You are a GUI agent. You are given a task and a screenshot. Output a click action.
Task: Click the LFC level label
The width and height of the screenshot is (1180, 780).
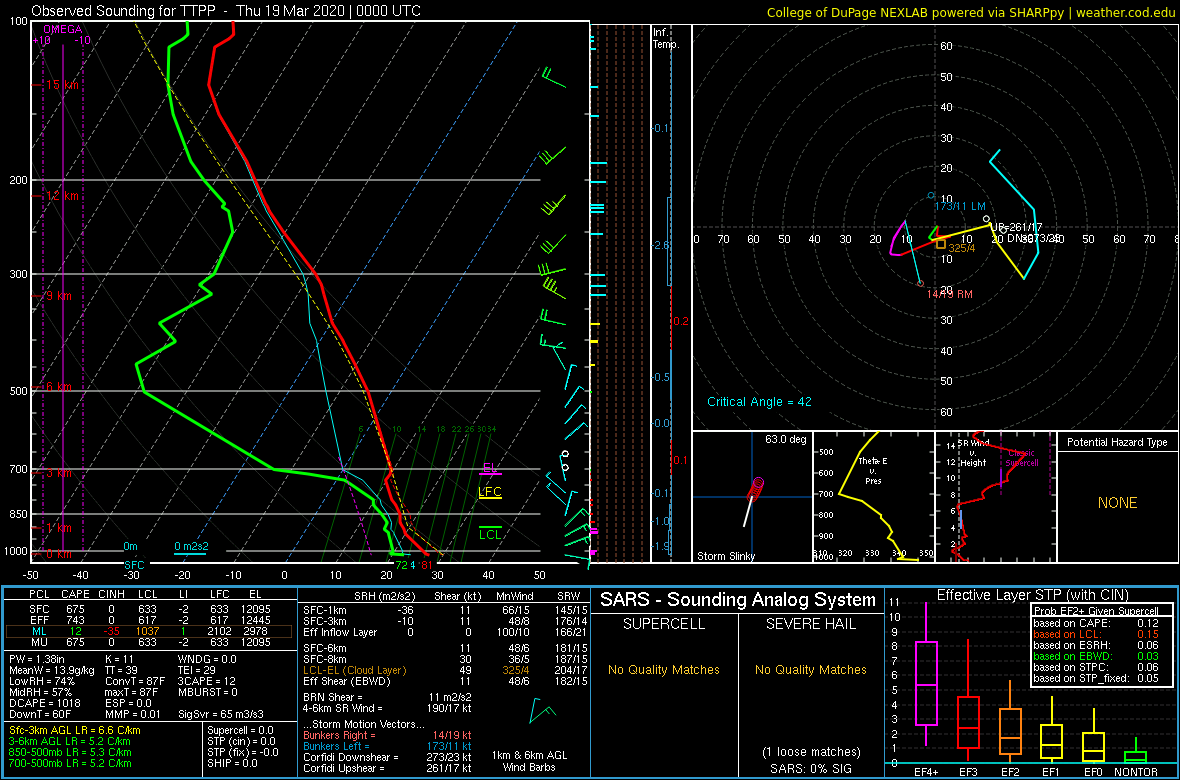(490, 492)
